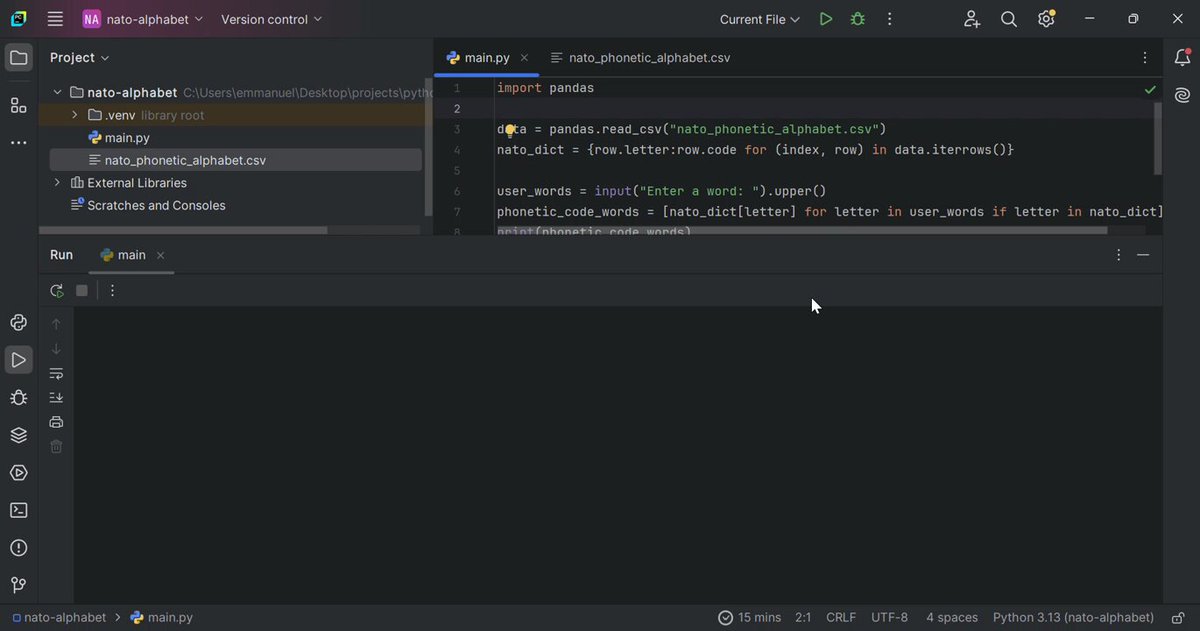Open the Project view dropdown header
Viewport: 1200px width, 631px height.
[80, 58]
